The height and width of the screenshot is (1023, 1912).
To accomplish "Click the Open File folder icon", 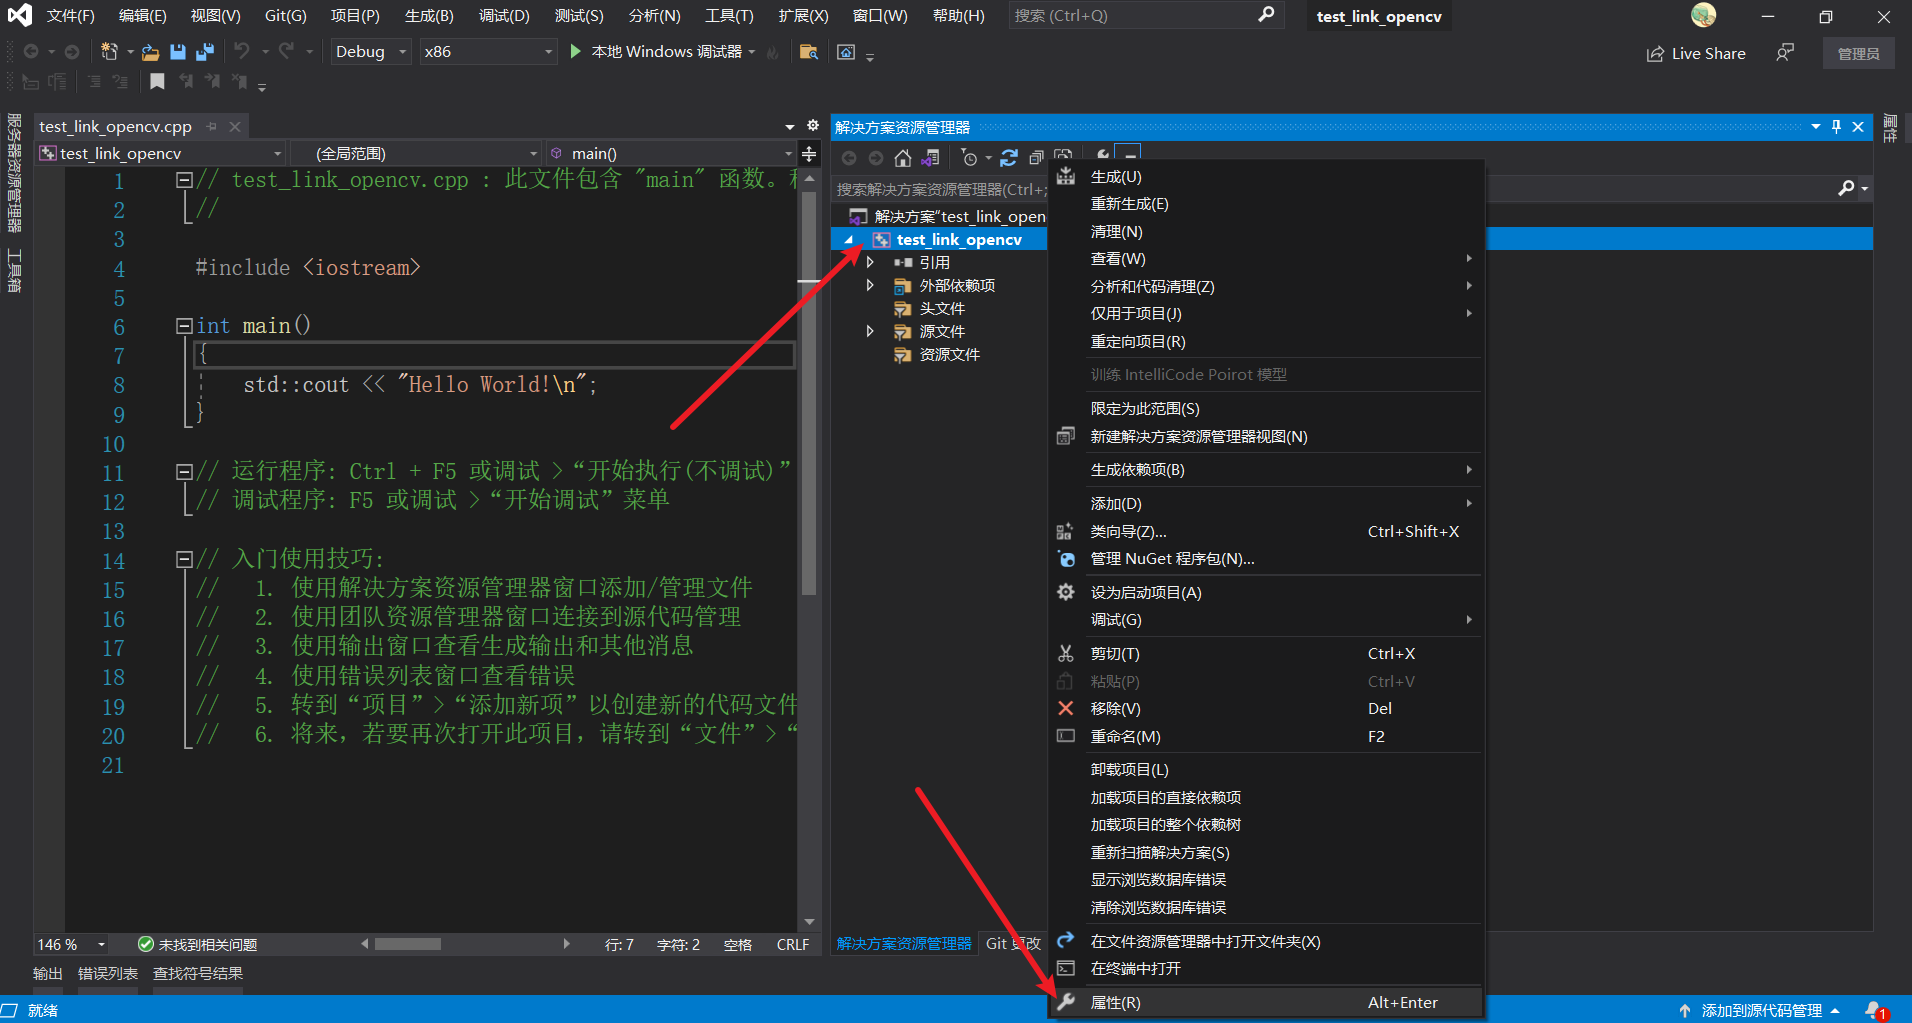I will (x=150, y=52).
